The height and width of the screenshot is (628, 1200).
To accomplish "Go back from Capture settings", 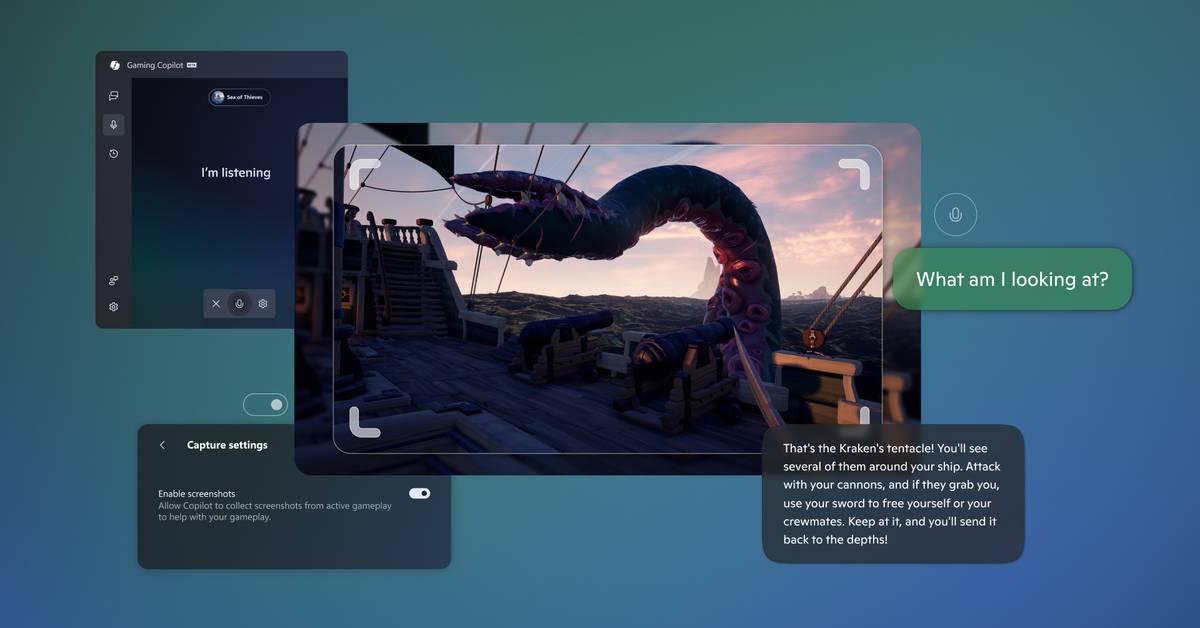I will tap(162, 445).
